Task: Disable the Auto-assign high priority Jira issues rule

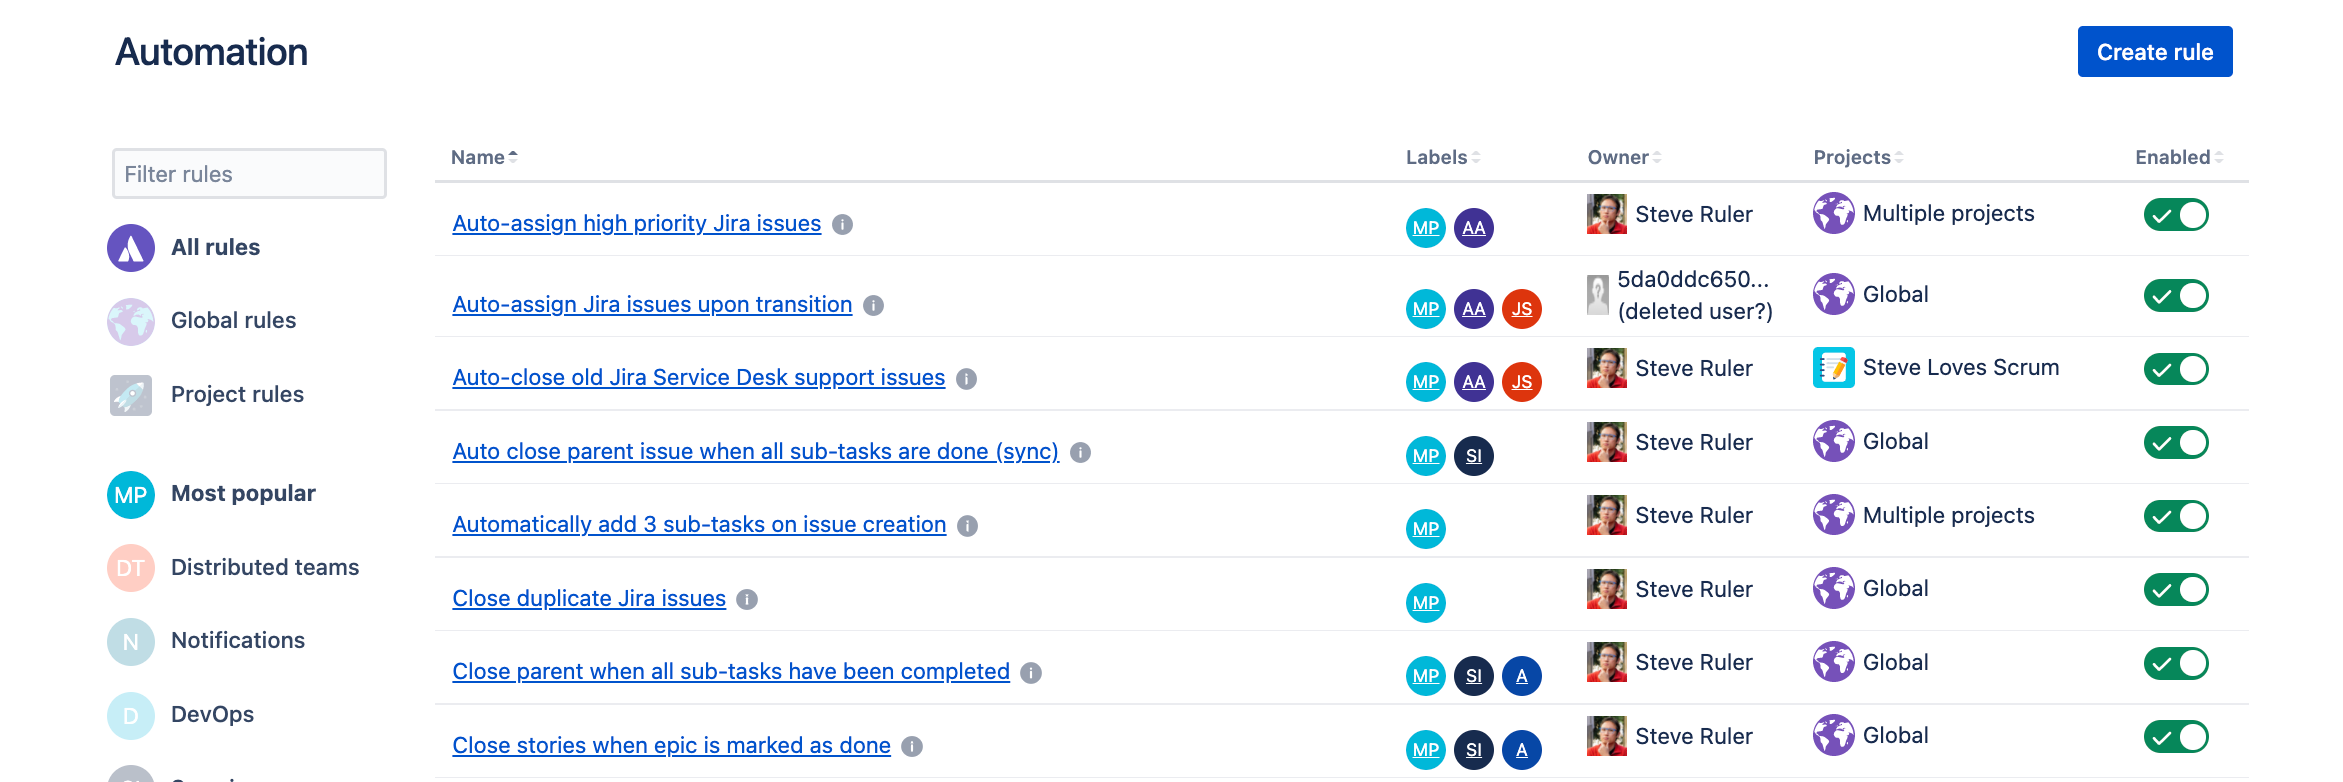Action: 2175,215
